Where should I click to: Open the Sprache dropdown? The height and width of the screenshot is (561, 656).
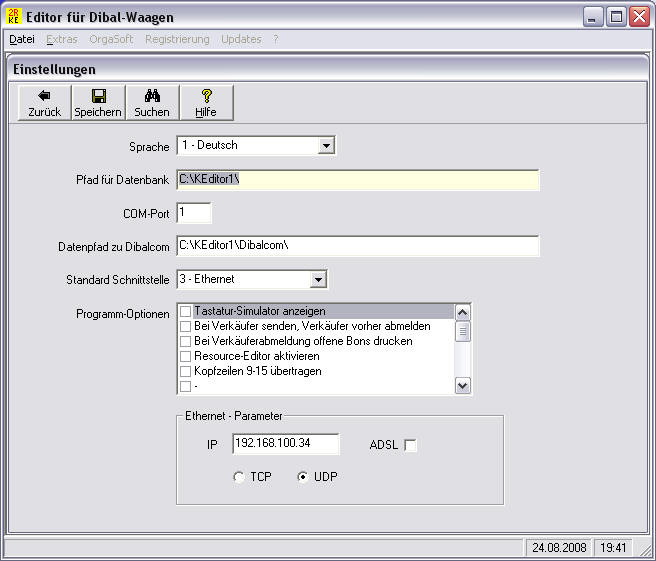click(x=326, y=146)
